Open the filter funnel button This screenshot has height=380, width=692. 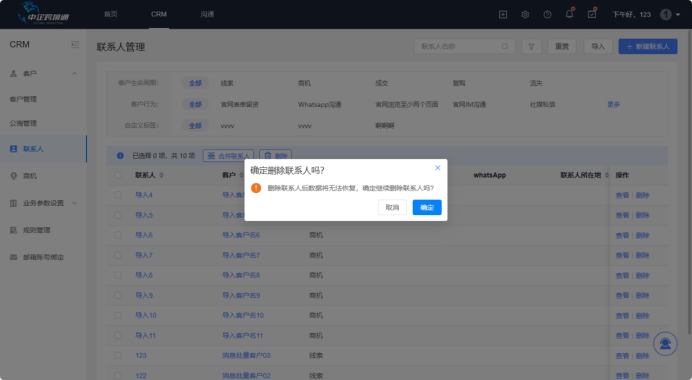[x=531, y=46]
